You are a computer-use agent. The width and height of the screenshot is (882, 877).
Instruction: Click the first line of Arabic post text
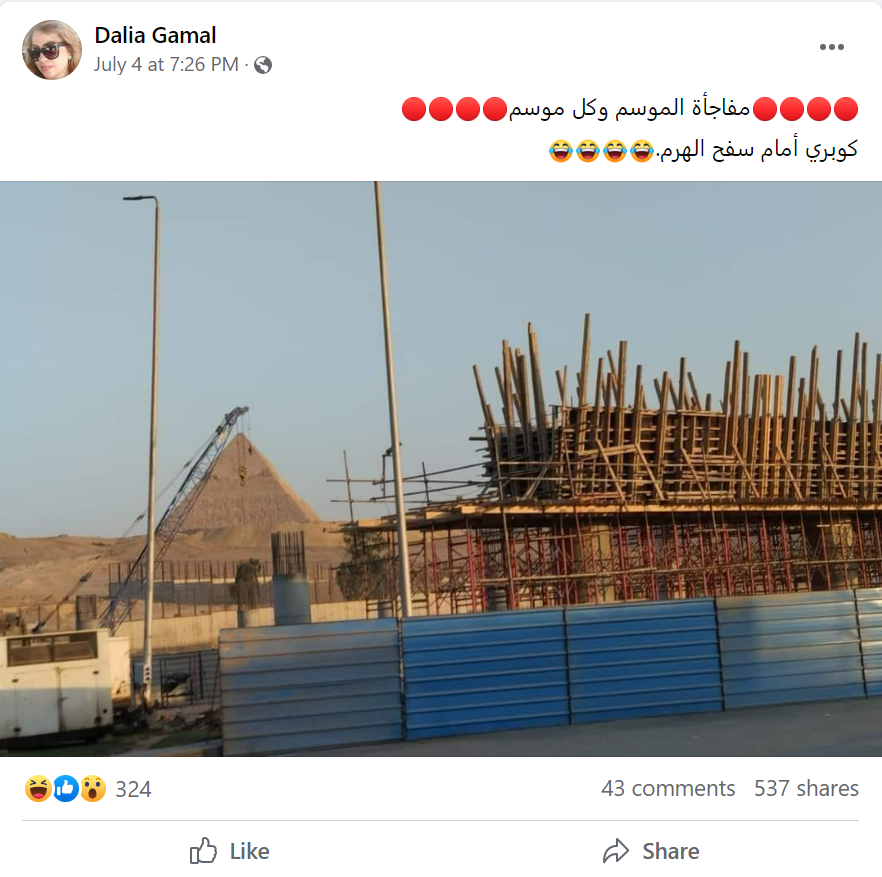[x=630, y=109]
